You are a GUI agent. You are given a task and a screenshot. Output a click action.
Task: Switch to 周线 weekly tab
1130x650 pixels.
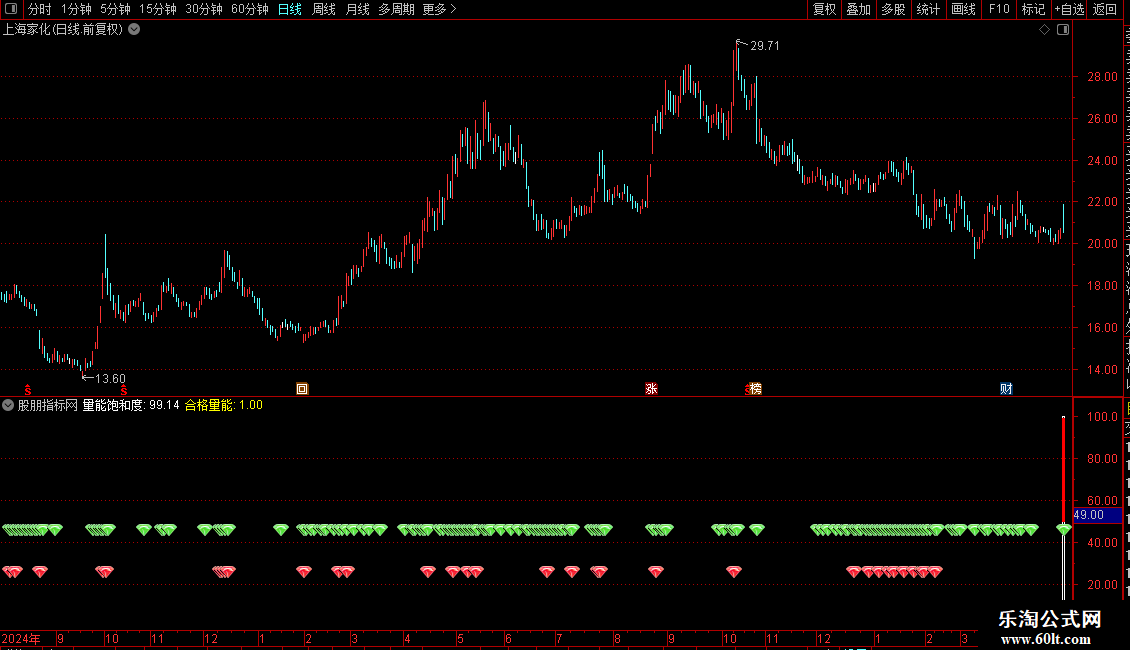tap(324, 9)
